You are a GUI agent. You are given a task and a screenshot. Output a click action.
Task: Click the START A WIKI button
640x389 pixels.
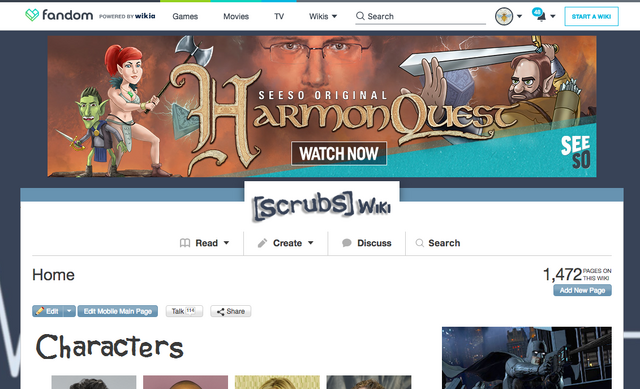(591, 16)
